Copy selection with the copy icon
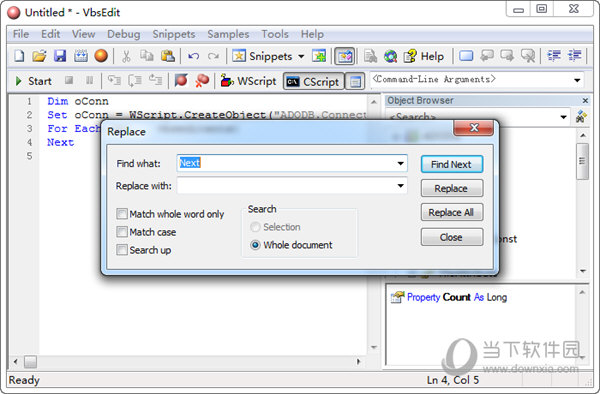Image resolution: width=600 pixels, height=394 pixels. pos(147,56)
